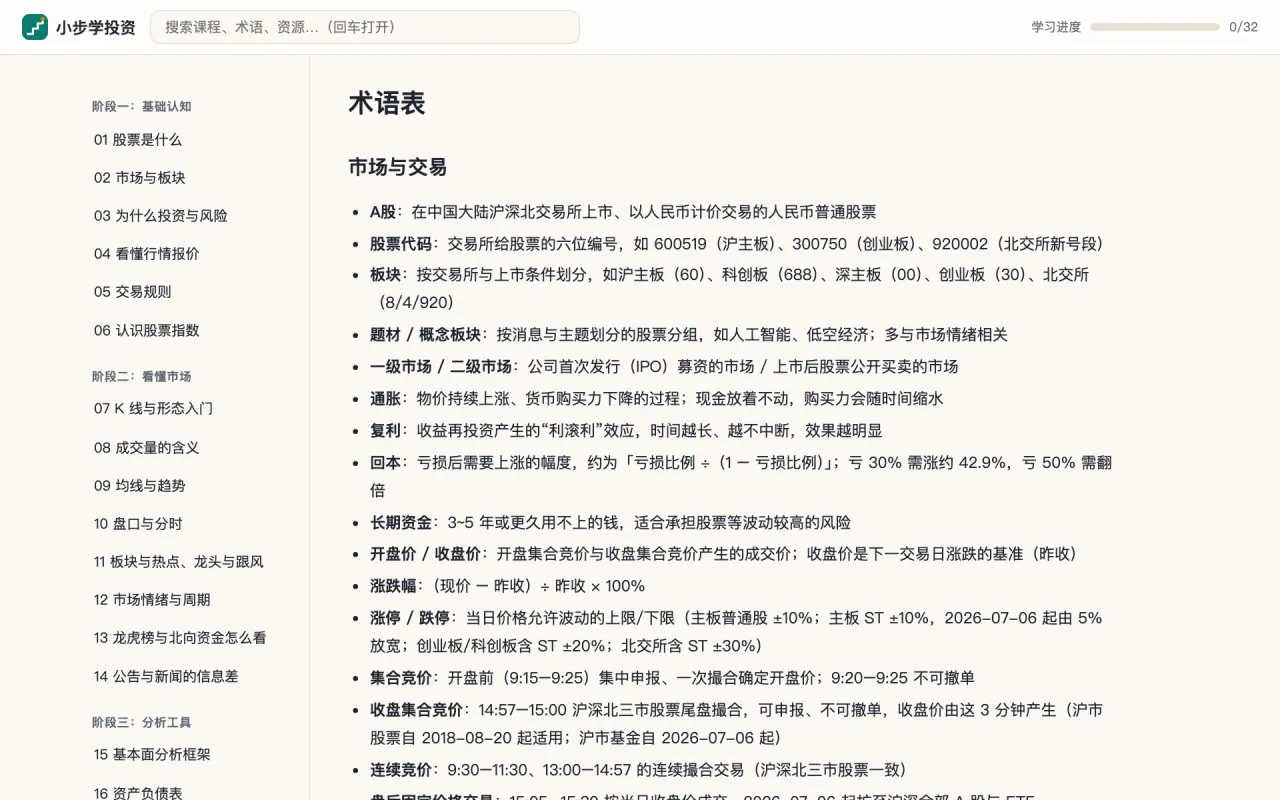Click the 0/32 progress count
The width and height of the screenshot is (1280, 800).
(1243, 27)
